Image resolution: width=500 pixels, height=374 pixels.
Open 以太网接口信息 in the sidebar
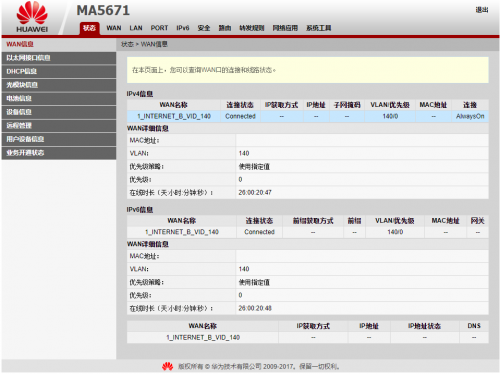point(59,58)
